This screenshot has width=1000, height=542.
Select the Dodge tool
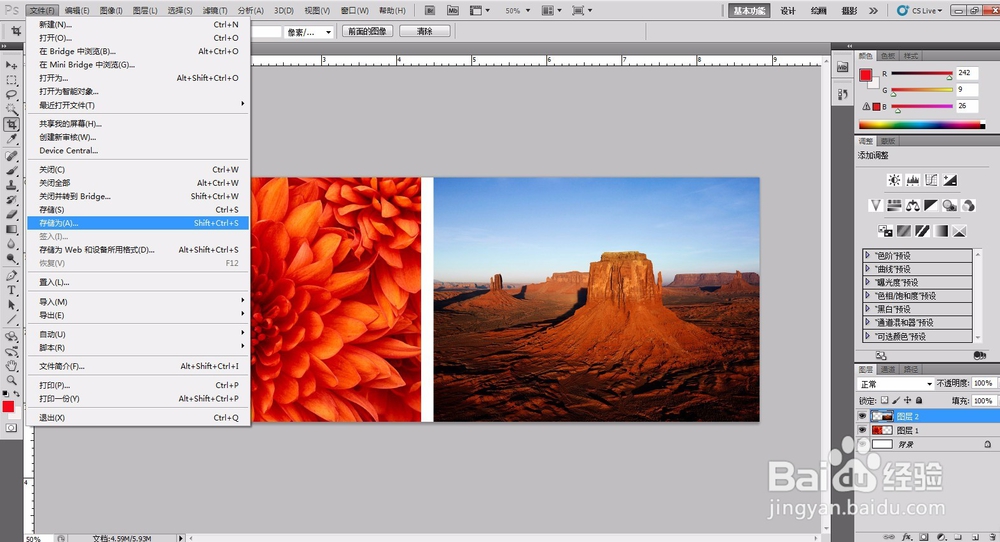click(x=11, y=258)
